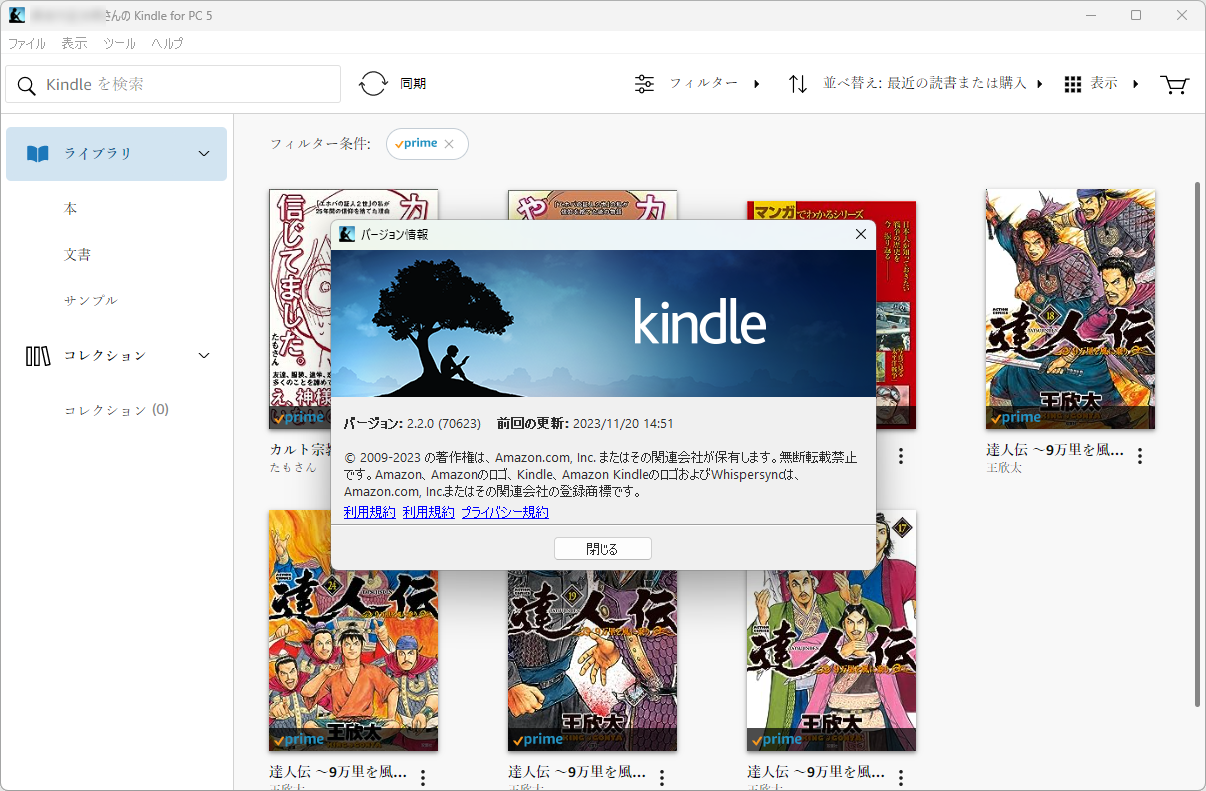Open the shopping cart icon

tap(1174, 84)
